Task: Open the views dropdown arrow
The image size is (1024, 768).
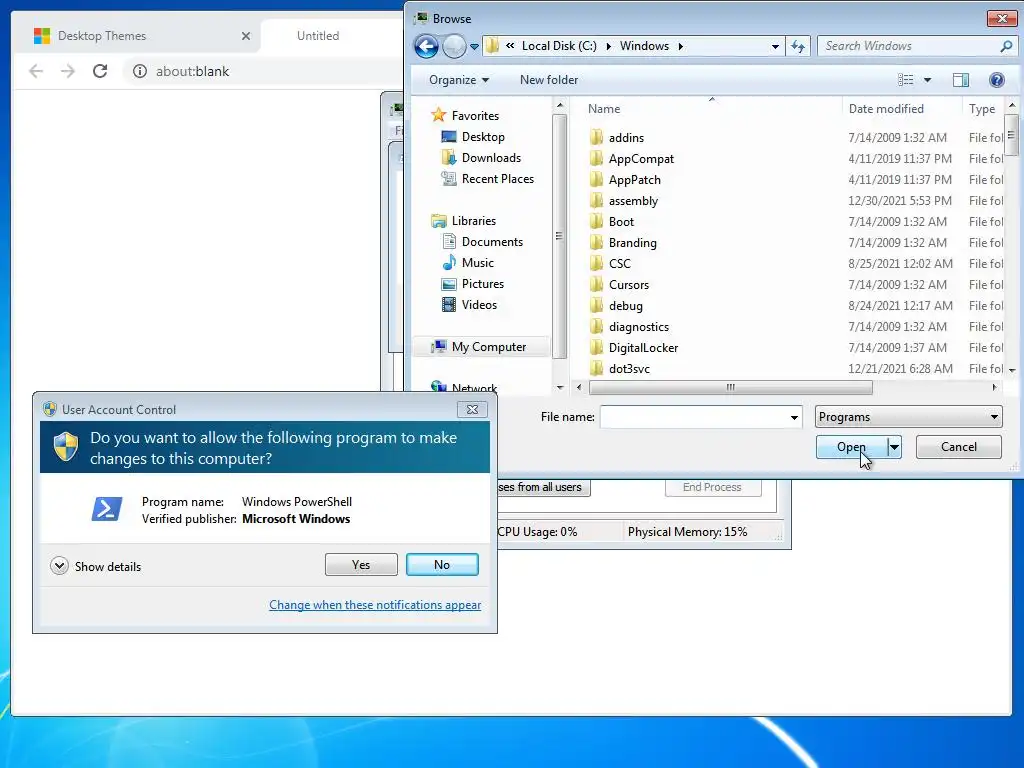Action: [x=927, y=80]
